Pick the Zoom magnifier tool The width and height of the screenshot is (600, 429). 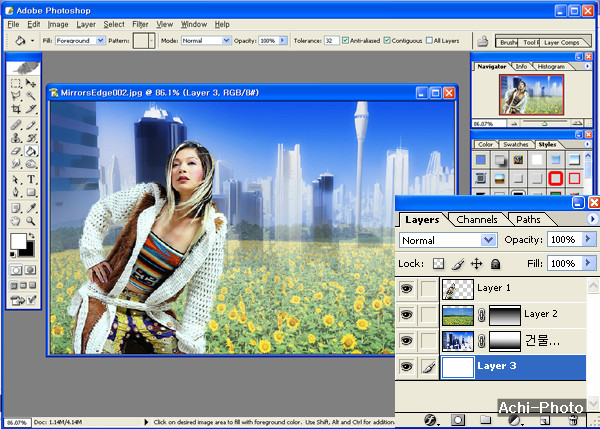point(31,220)
